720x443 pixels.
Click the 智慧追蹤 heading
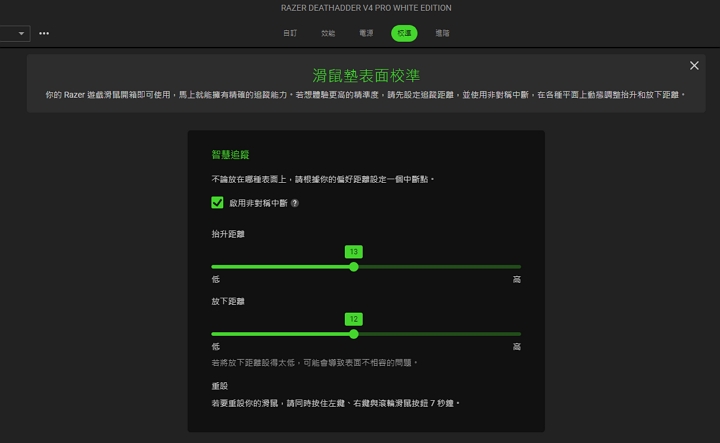tap(230, 155)
